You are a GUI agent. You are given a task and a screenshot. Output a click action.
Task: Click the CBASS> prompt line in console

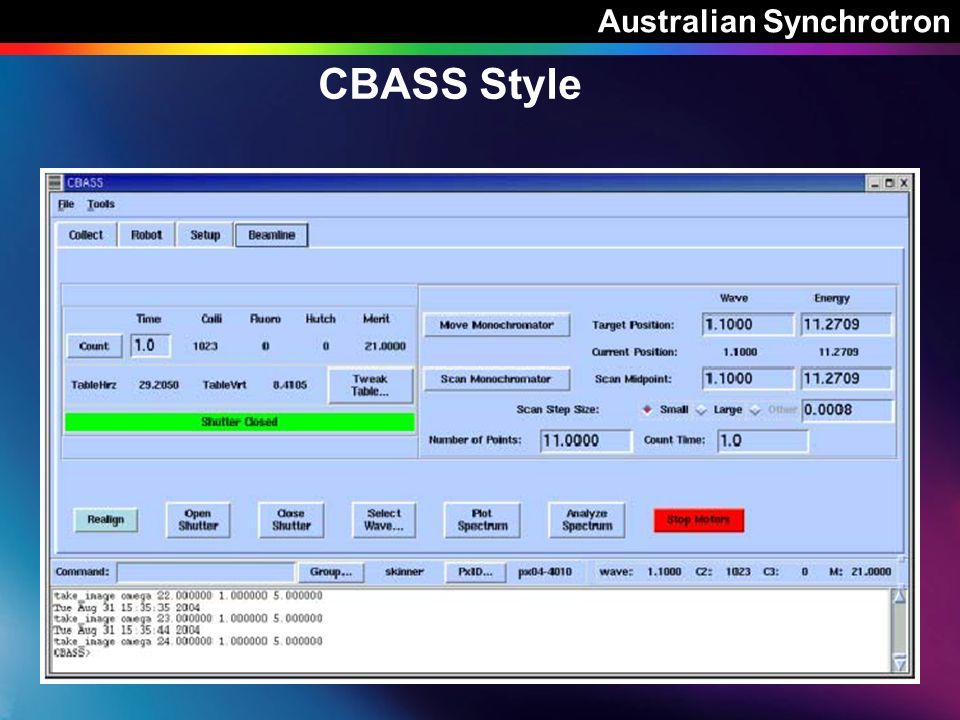tap(72, 653)
